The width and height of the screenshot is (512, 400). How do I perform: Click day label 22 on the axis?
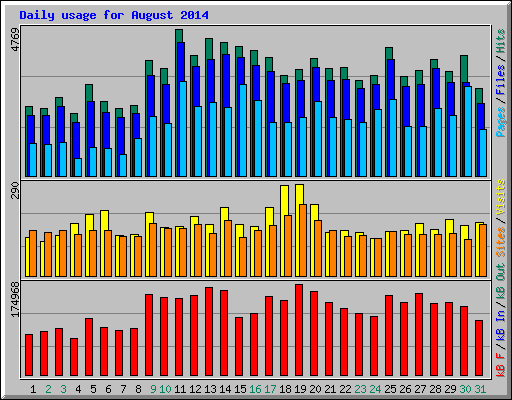[345, 389]
